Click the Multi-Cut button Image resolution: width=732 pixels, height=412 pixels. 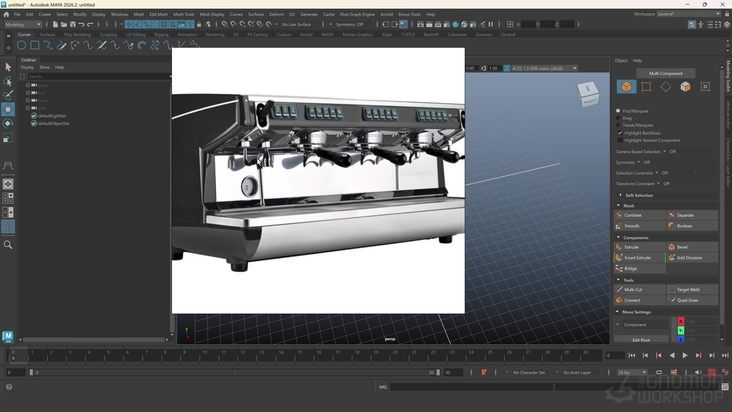pyautogui.click(x=640, y=289)
